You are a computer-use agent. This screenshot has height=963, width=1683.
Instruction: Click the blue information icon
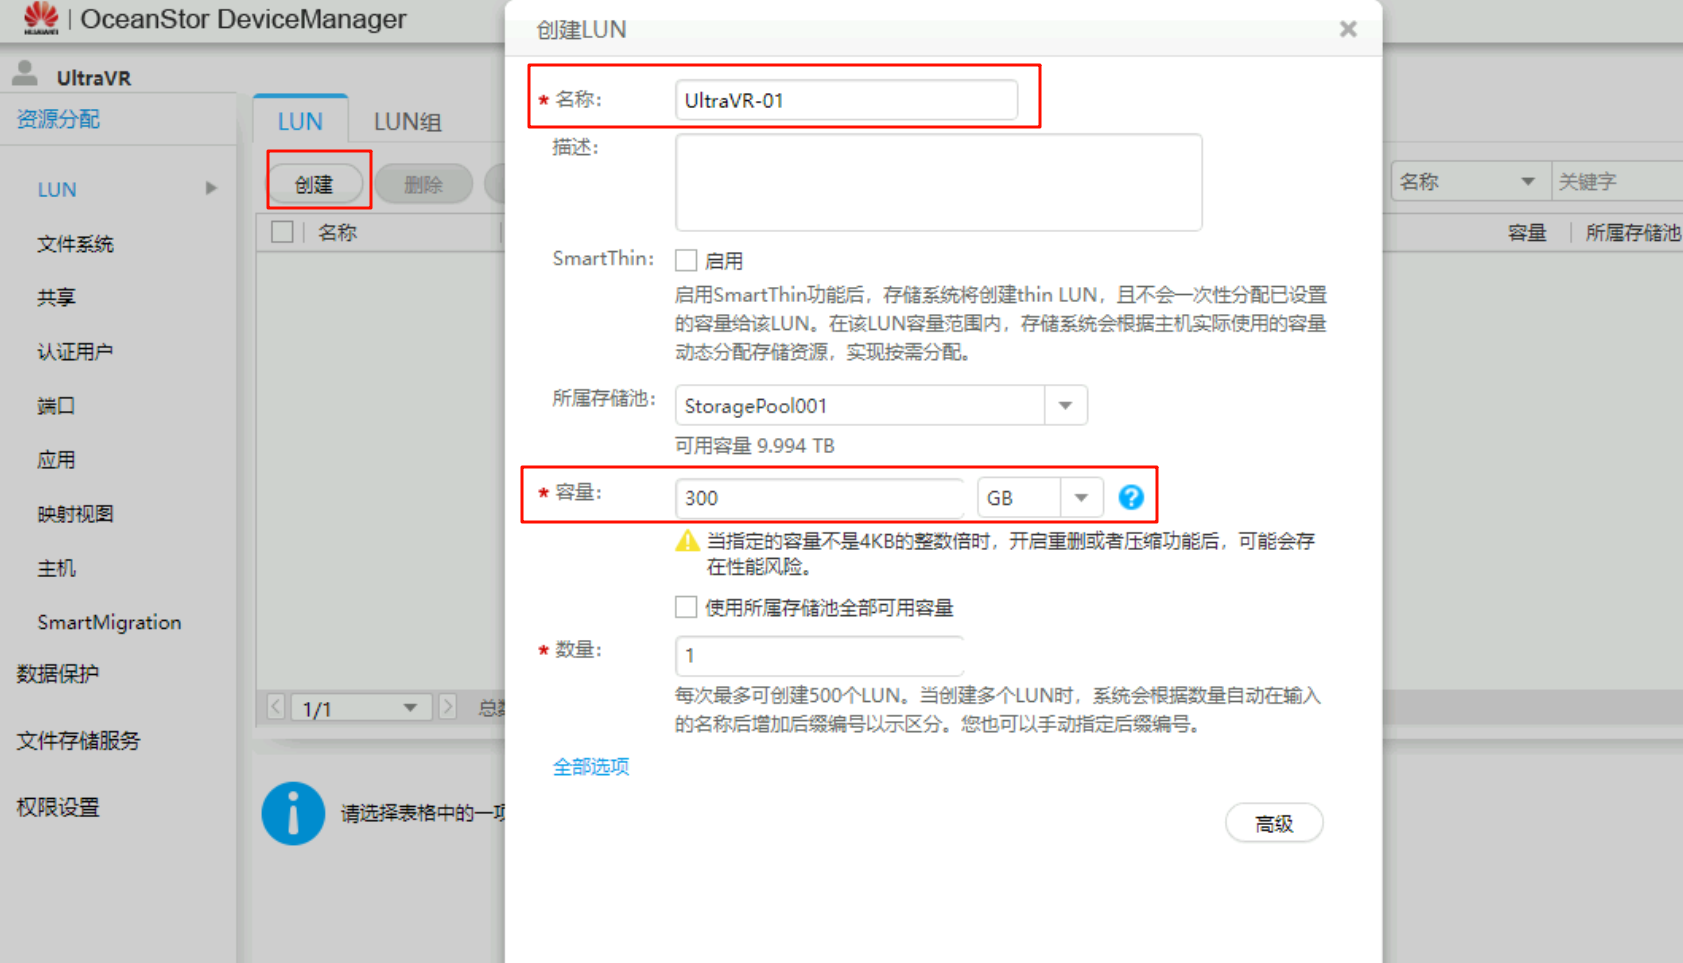[293, 813]
